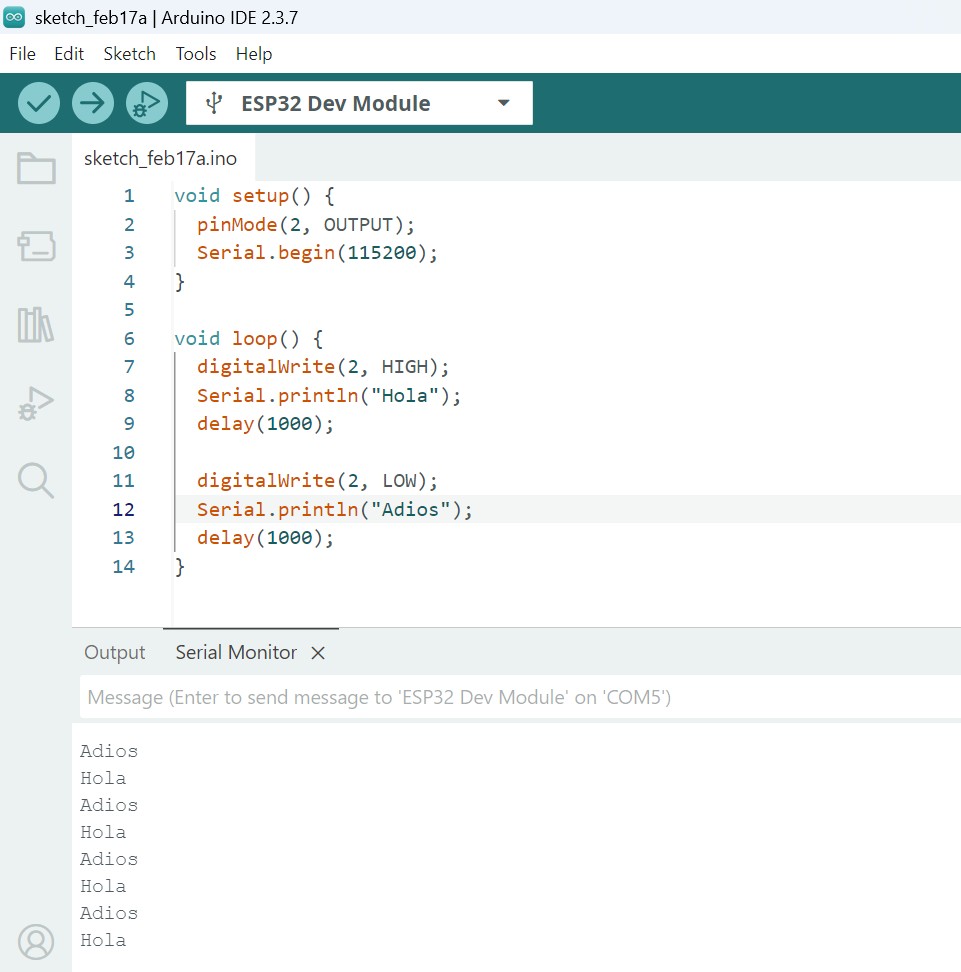Open the Boards Manager panel
961x972 pixels.
coord(35,246)
